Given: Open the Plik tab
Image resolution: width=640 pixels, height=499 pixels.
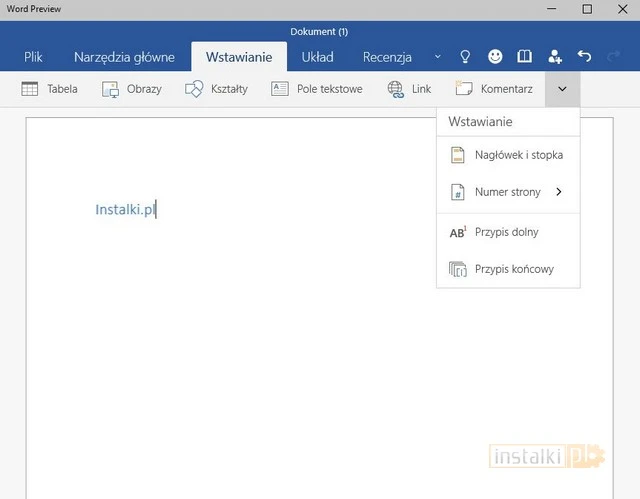Looking at the screenshot, I should [33, 57].
